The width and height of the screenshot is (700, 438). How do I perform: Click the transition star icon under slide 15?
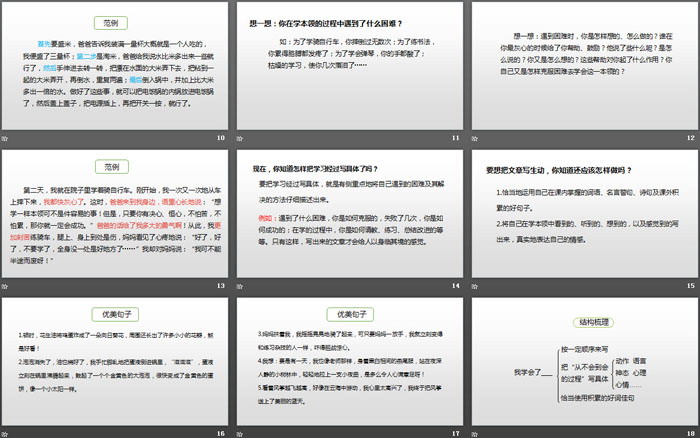click(x=474, y=286)
